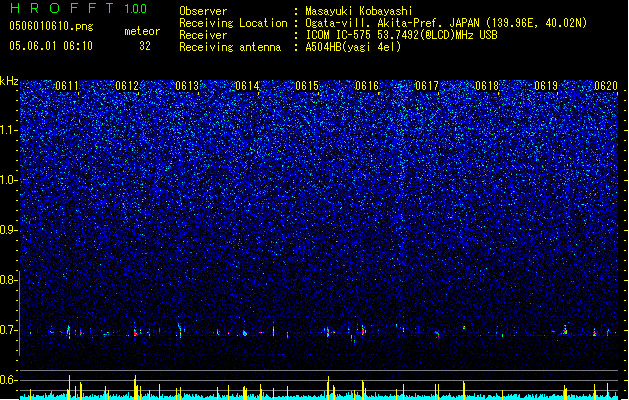The width and height of the screenshot is (629, 400).
Task: Click the 0.7 kHz axis label
Action: pyautogui.click(x=9, y=330)
